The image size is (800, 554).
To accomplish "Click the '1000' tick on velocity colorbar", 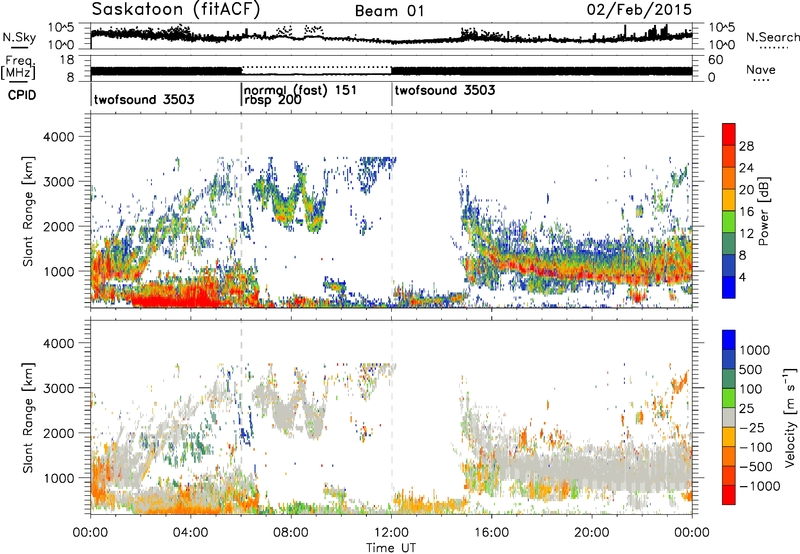I will coord(754,350).
